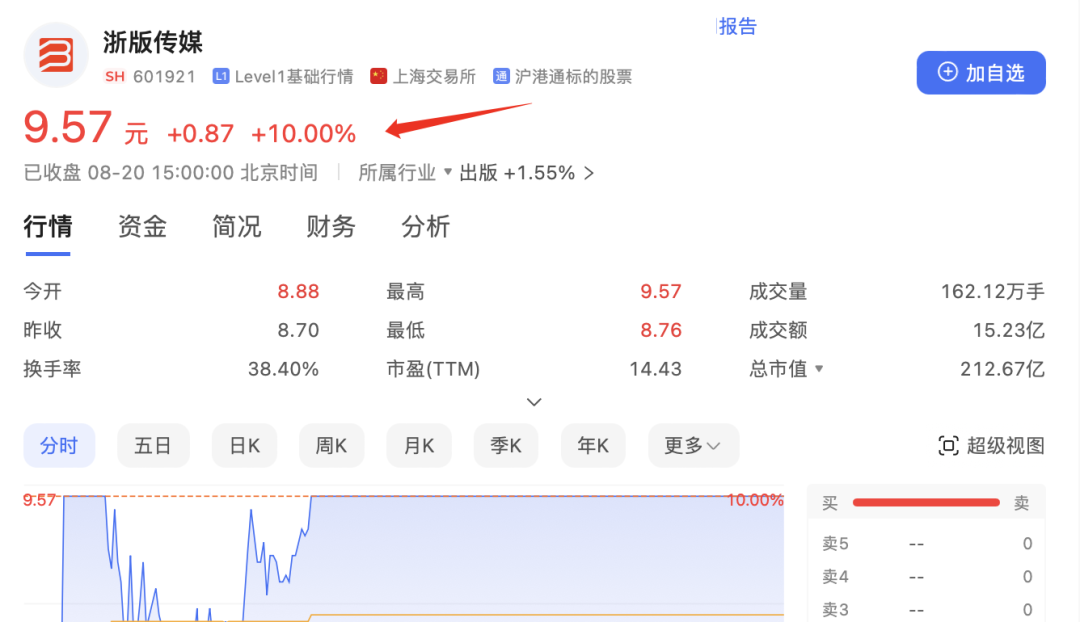Select the 日K chart period

[x=245, y=446]
